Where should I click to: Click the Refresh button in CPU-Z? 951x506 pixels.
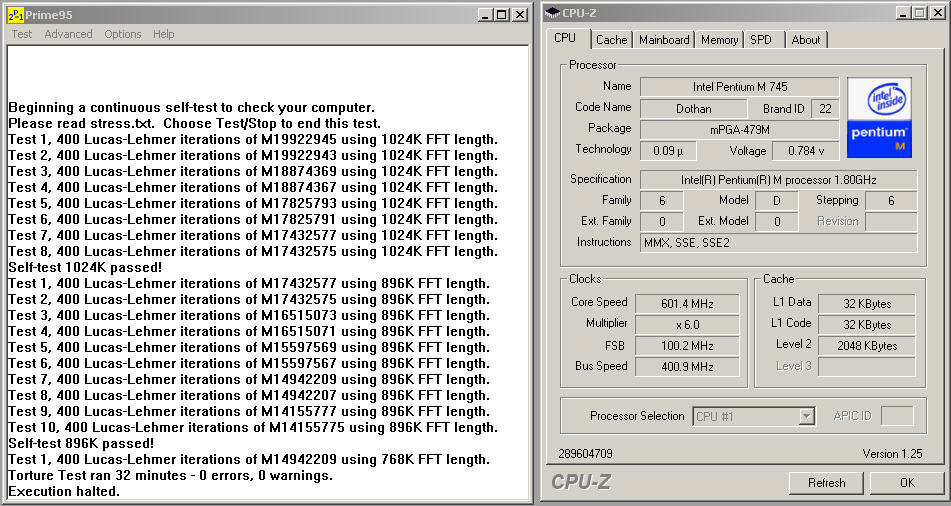pyautogui.click(x=826, y=483)
